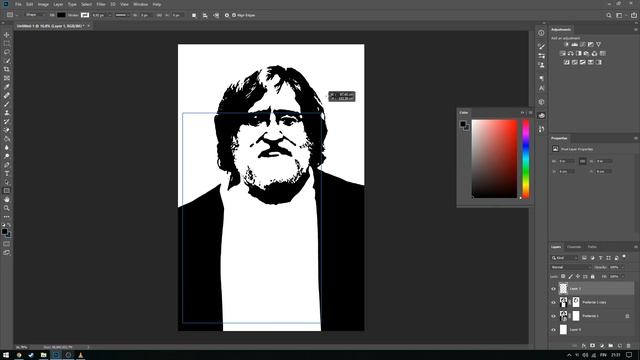
Task: Add a layer mask
Action: pyautogui.click(x=592, y=346)
